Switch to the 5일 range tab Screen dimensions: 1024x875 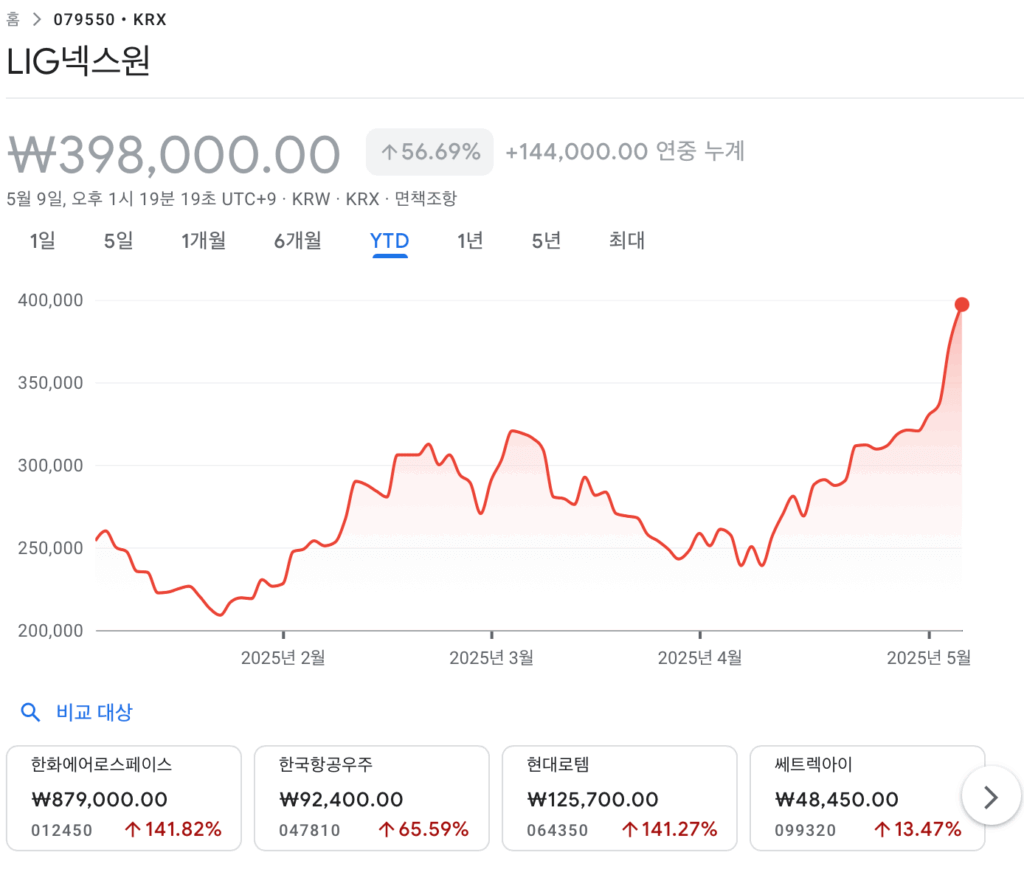(118, 240)
